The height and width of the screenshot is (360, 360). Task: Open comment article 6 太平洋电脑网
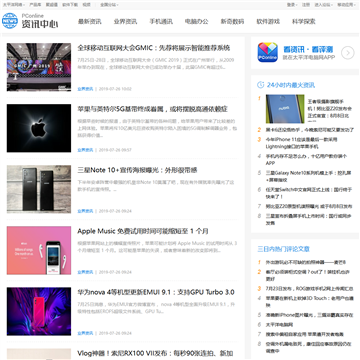click(x=279, y=324)
